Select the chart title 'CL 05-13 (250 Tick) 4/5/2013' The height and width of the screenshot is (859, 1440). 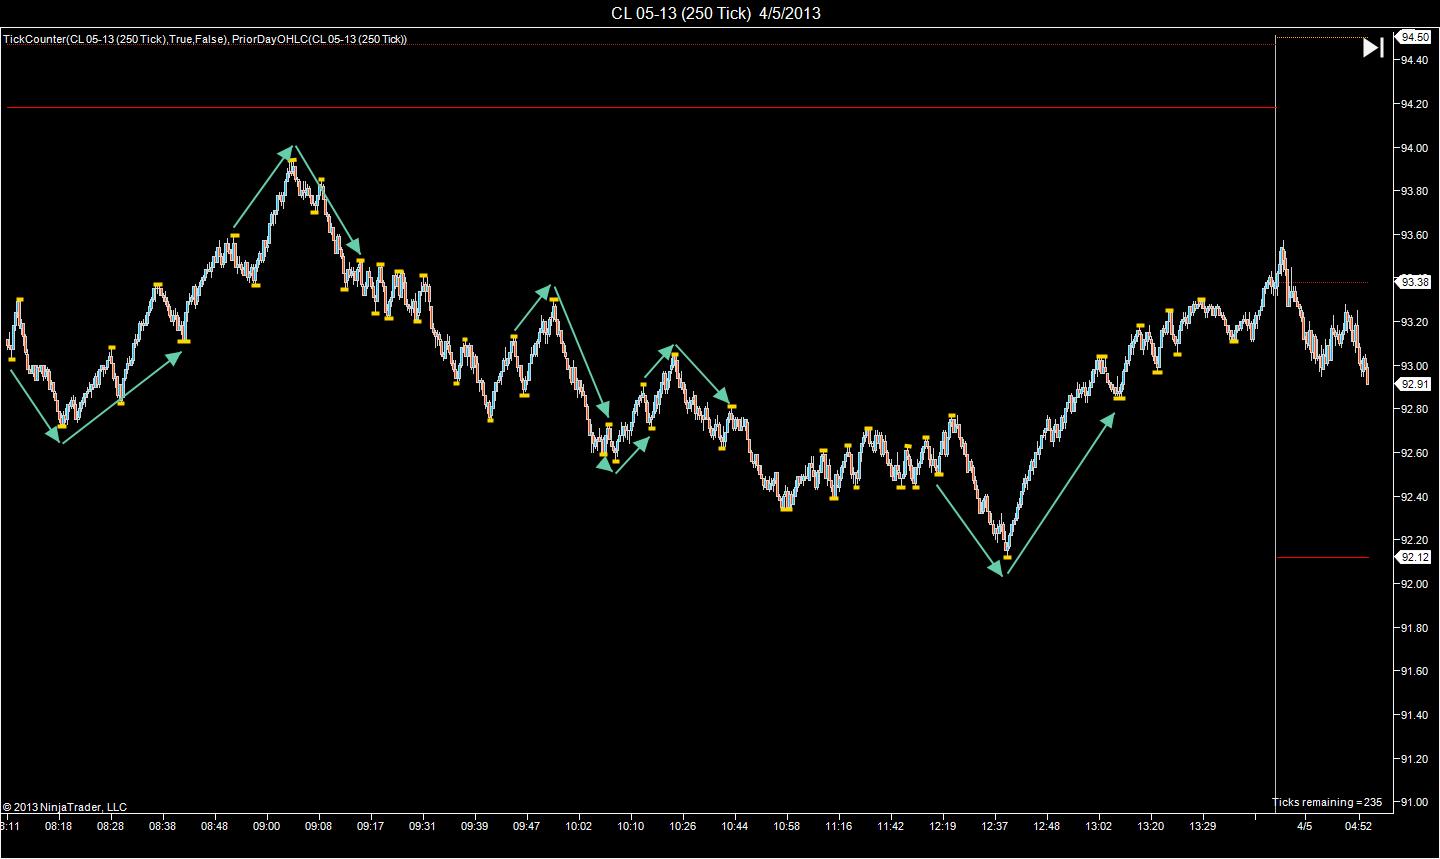click(x=717, y=13)
